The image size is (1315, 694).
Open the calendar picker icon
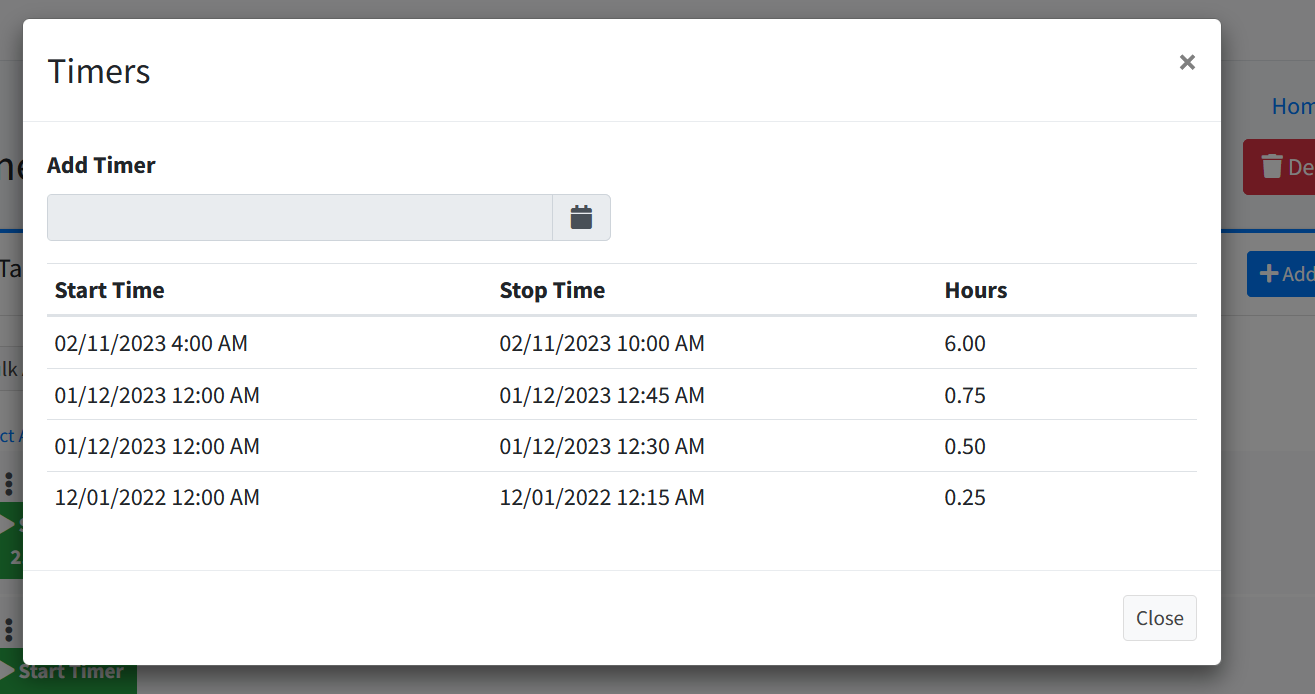point(581,217)
